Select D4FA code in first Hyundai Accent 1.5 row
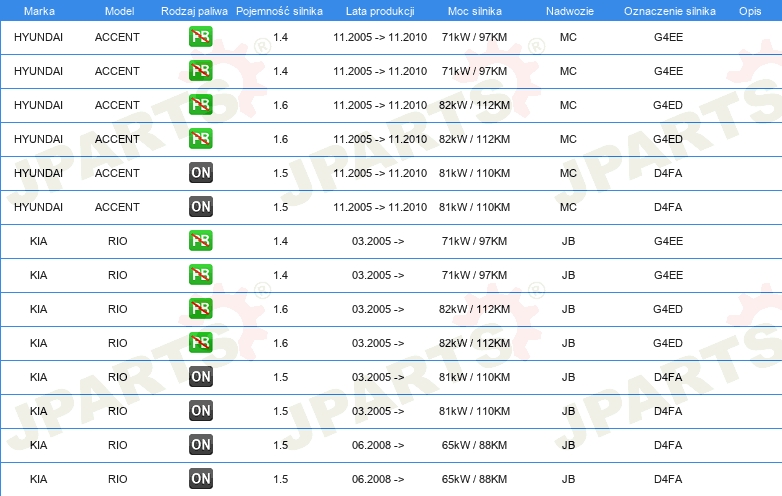 [668, 173]
